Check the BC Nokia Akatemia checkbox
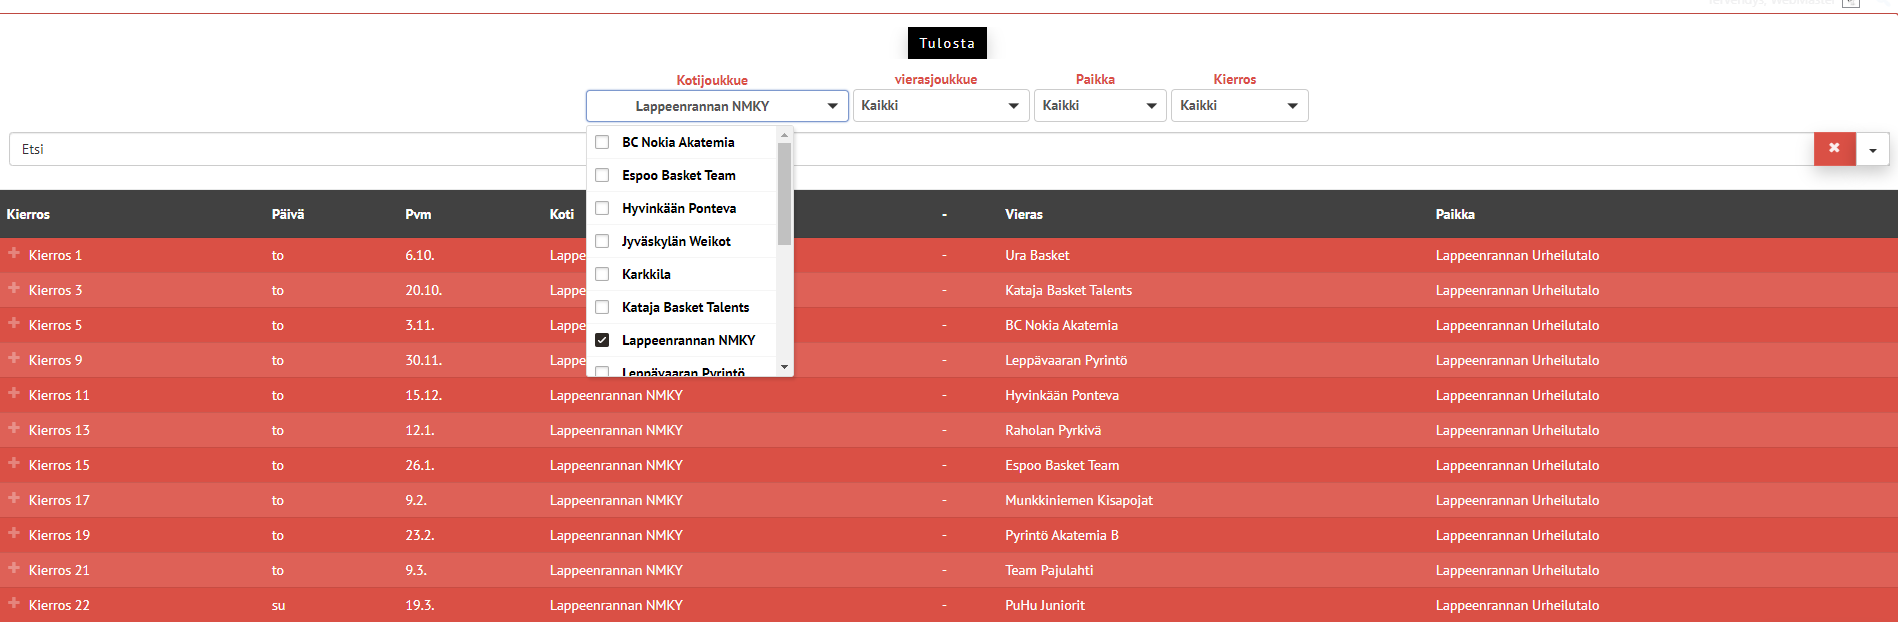This screenshot has height=622, width=1898. pos(602,142)
